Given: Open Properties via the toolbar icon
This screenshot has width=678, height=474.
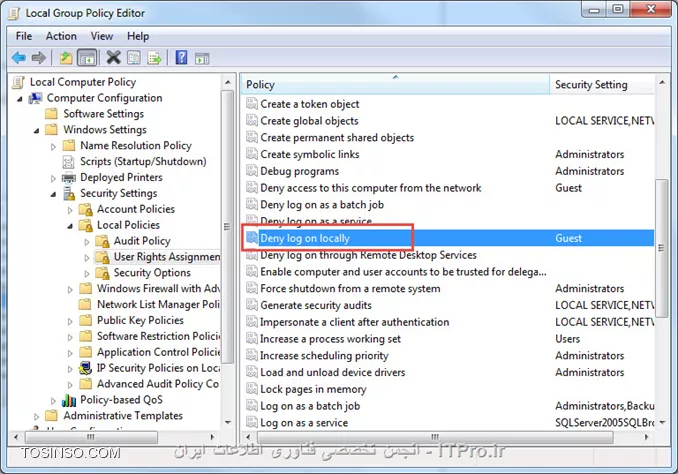Looking at the screenshot, I should pyautogui.click(x=134, y=58).
